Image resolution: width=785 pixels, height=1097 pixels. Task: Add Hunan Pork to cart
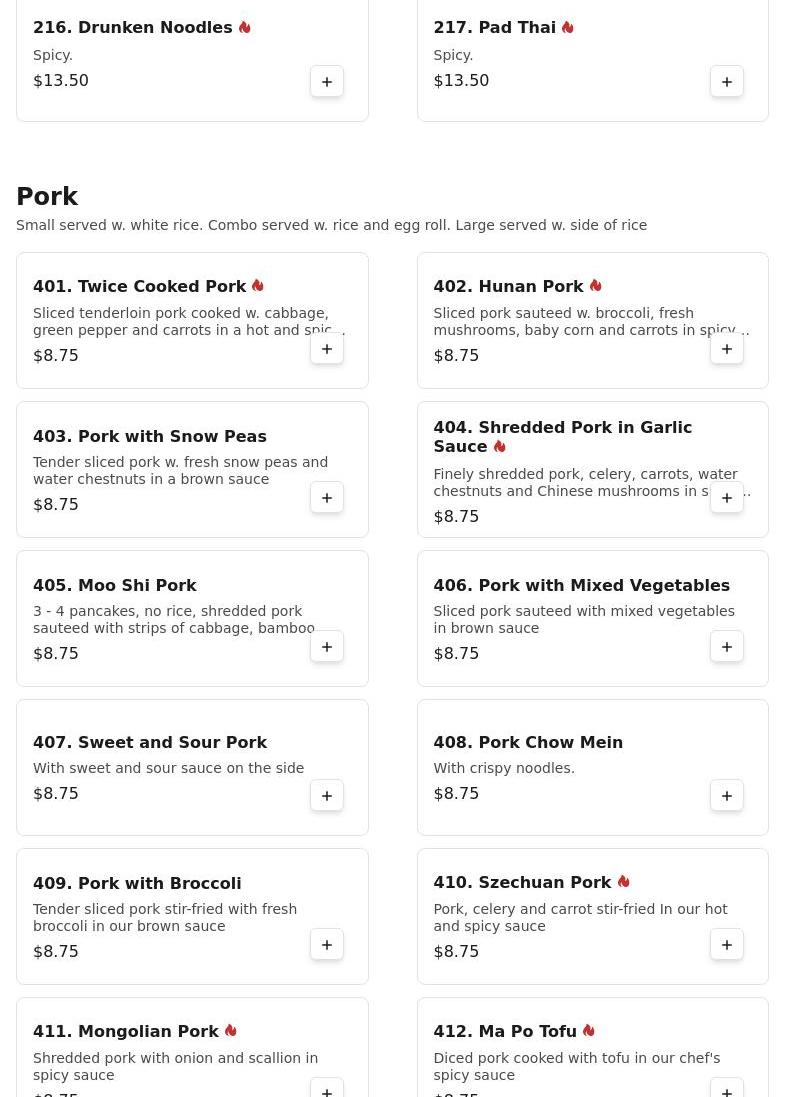[x=727, y=349]
